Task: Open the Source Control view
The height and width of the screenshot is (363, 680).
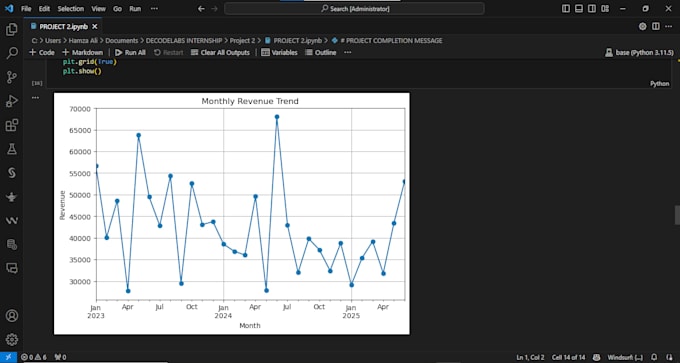Action: click(12, 77)
